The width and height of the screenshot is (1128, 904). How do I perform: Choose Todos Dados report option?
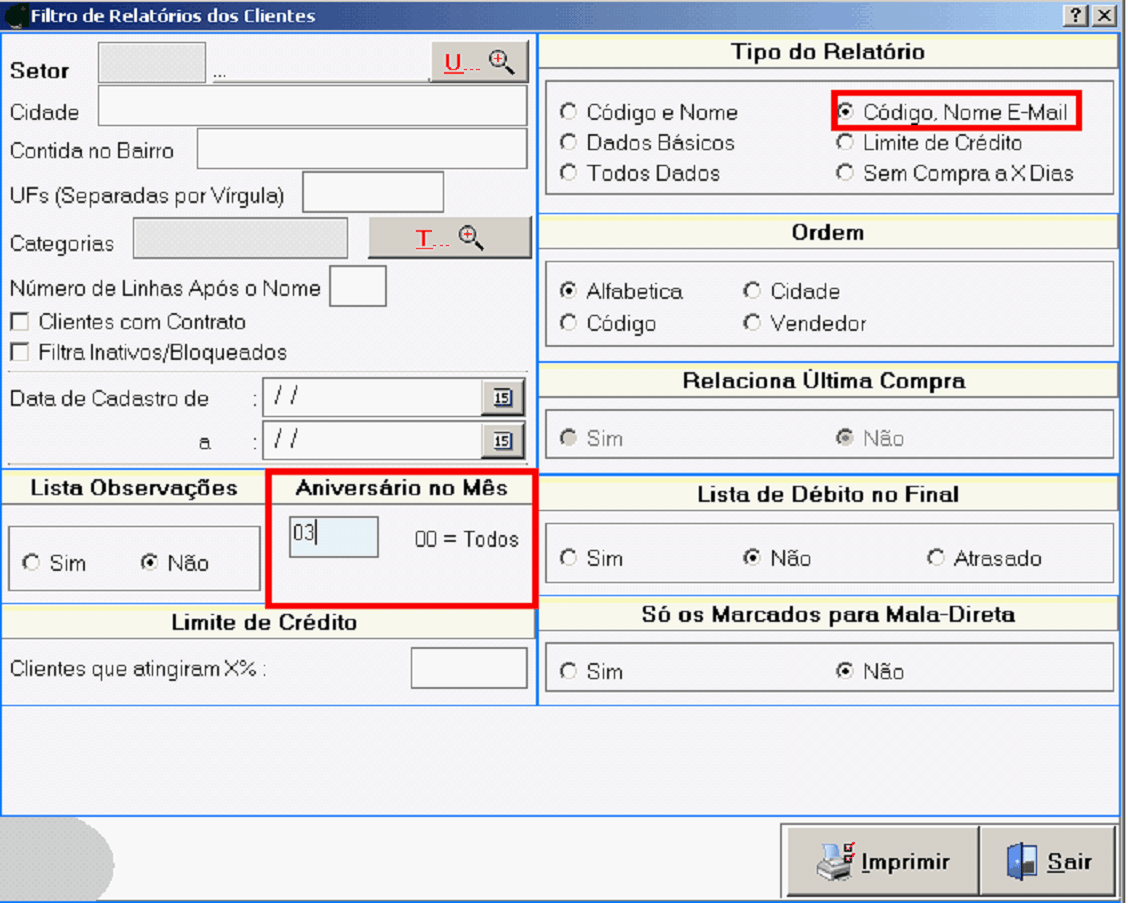pos(569,173)
